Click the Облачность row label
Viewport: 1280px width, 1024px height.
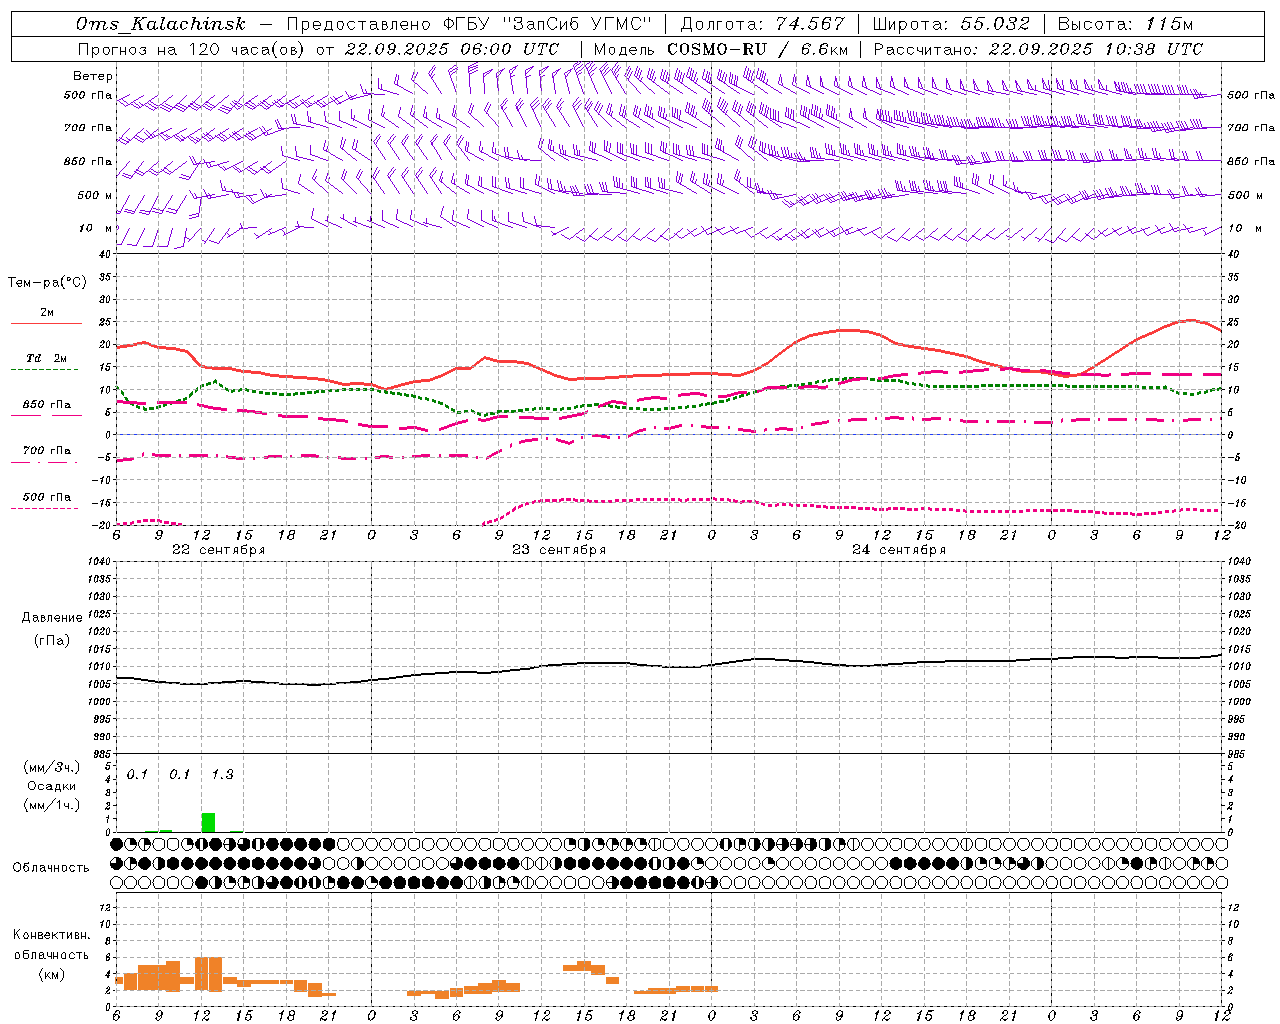[51, 867]
